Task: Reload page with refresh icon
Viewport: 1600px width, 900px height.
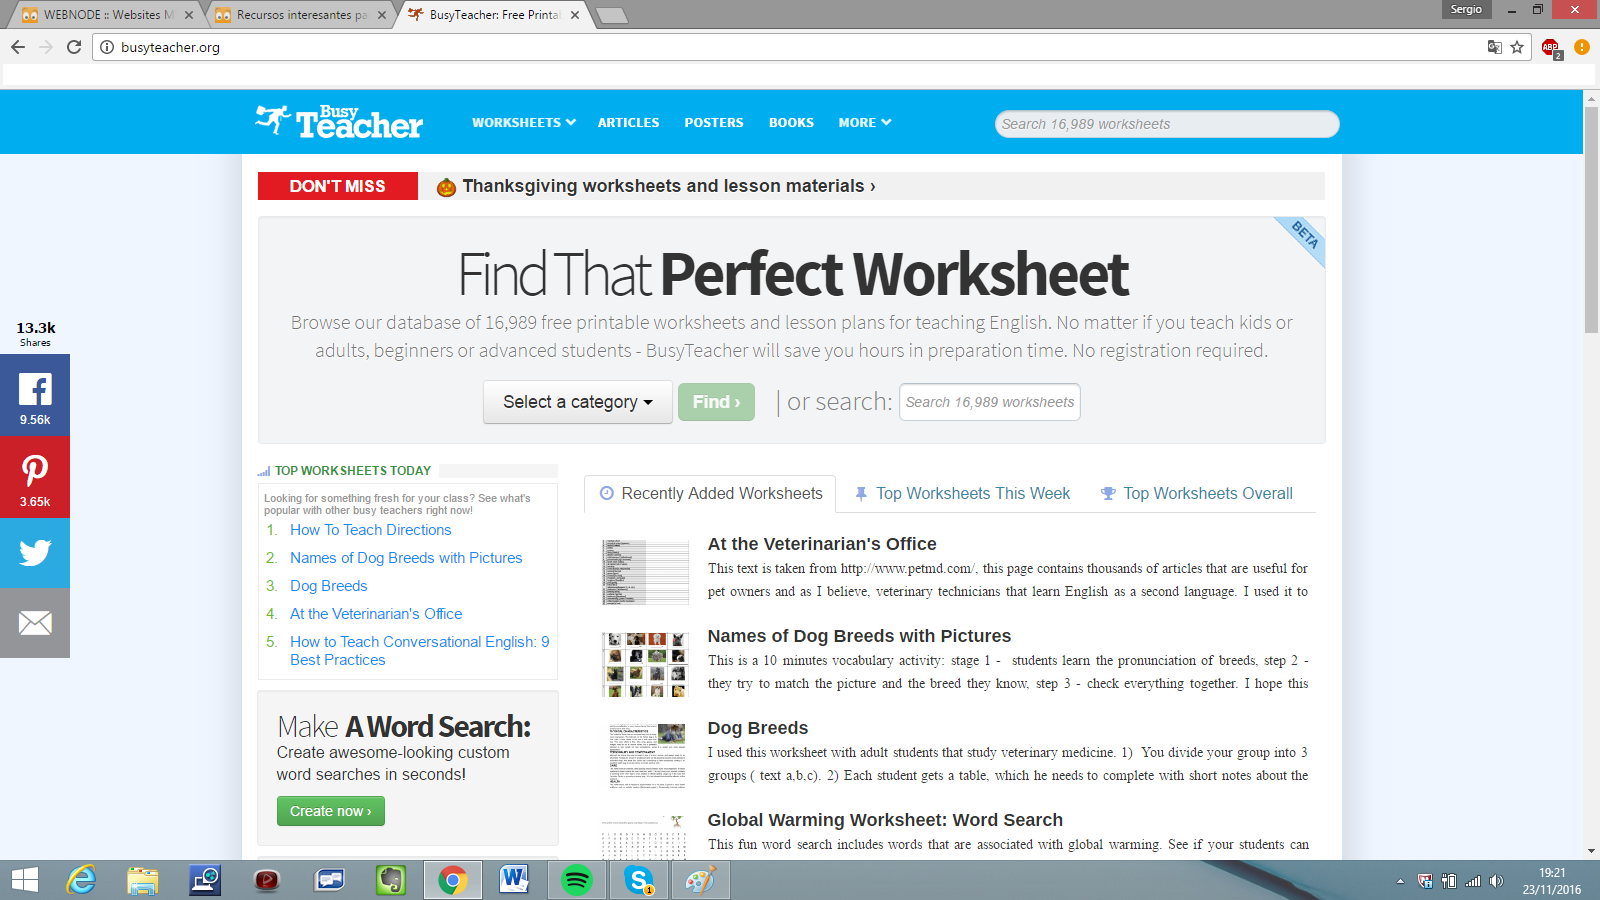Action: (74, 47)
